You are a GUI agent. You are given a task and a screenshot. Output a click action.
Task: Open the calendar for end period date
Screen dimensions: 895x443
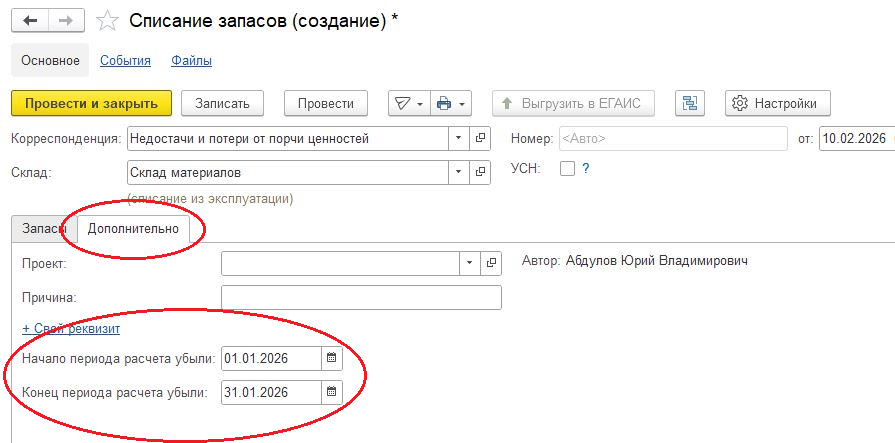point(332,392)
